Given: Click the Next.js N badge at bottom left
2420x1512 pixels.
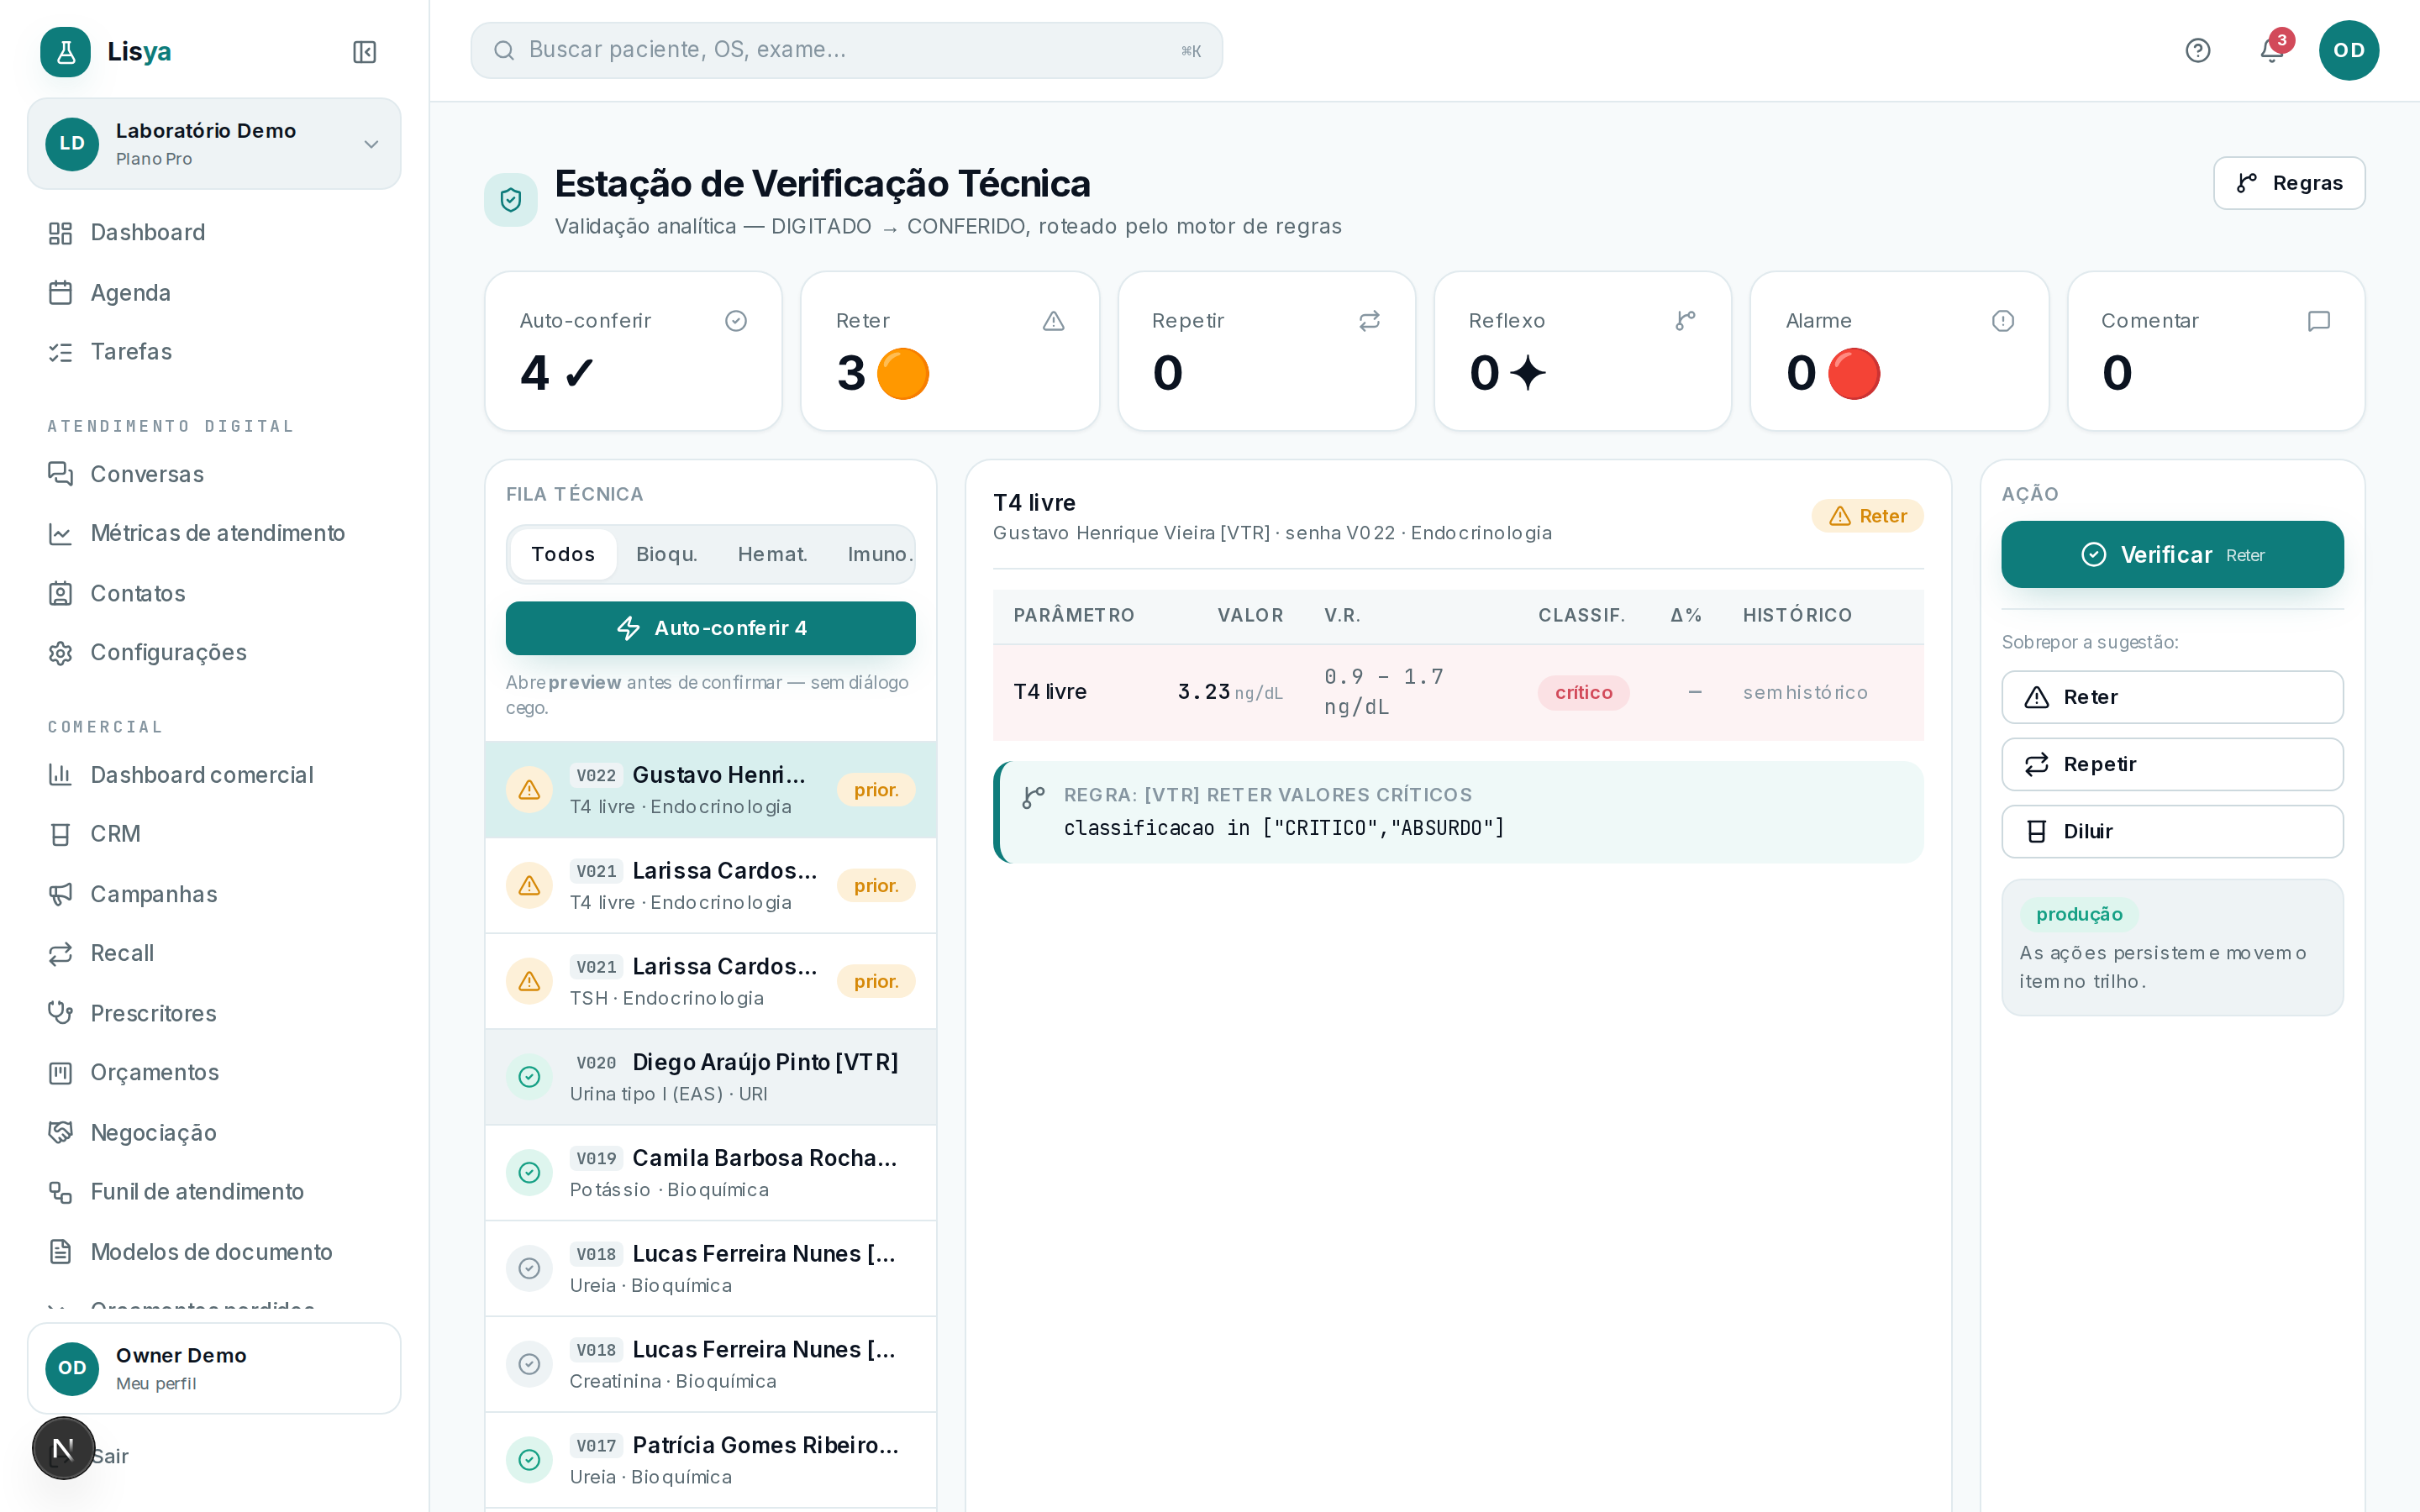Looking at the screenshot, I should pyautogui.click(x=63, y=1448).
